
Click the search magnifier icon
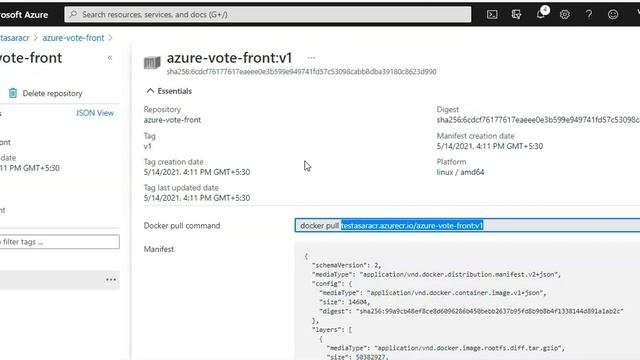(x=73, y=14)
